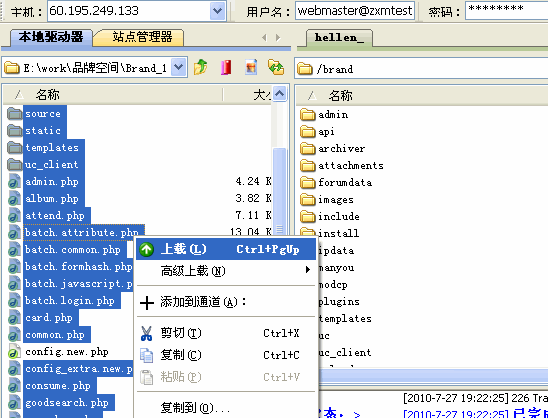Click the copy pages icon in context menu

[146, 355]
